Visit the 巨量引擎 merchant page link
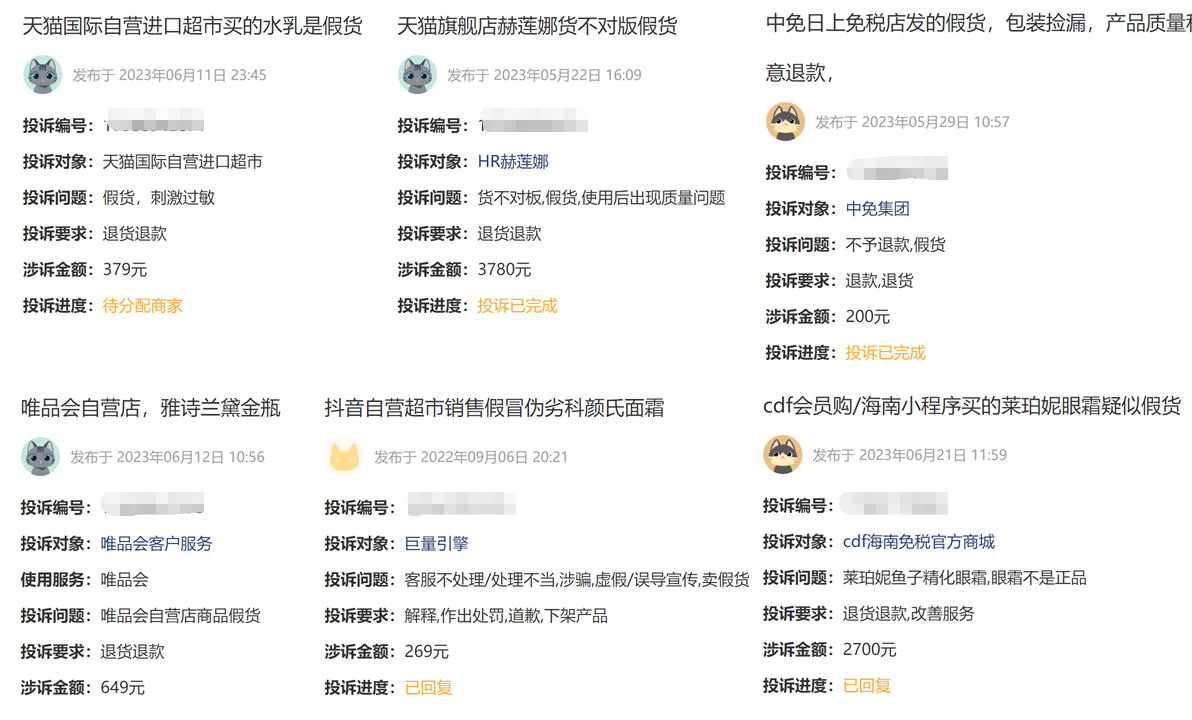Screen dimensions: 1192x720 [x=436, y=544]
